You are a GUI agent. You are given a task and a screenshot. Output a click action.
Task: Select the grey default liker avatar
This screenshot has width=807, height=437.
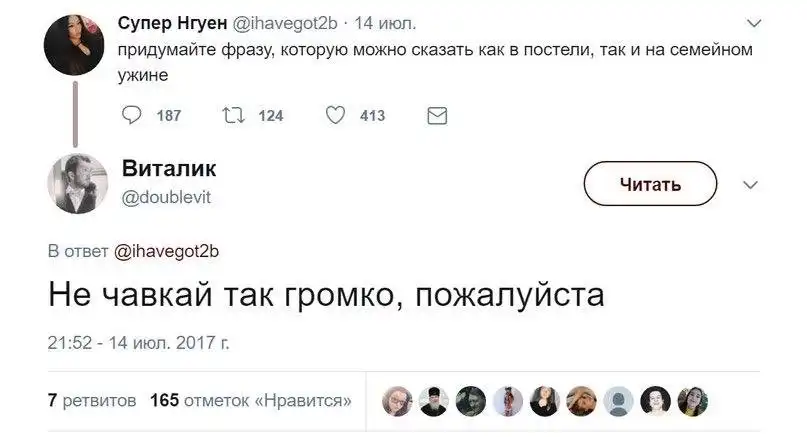(x=620, y=401)
